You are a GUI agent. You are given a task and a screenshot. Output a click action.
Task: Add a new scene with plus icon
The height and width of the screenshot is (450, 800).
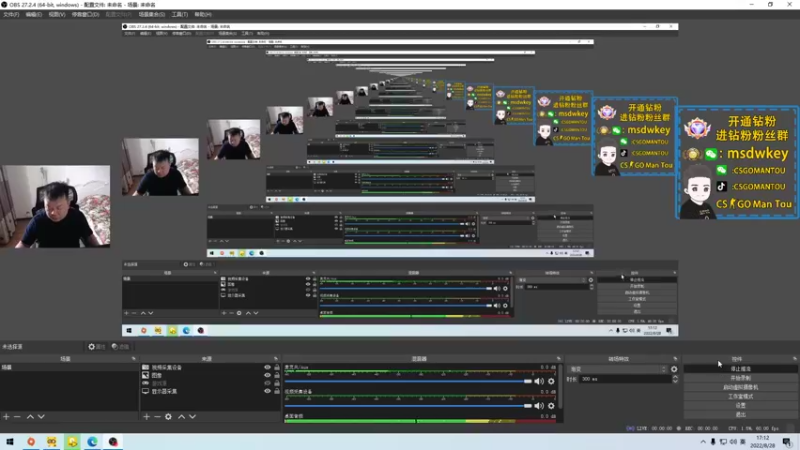coord(6,417)
